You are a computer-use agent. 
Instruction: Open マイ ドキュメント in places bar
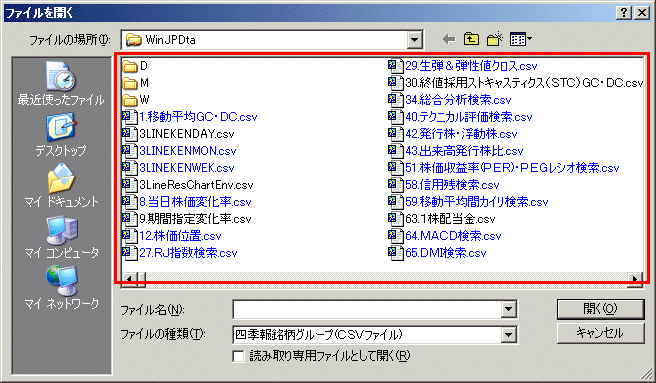pyautogui.click(x=61, y=185)
